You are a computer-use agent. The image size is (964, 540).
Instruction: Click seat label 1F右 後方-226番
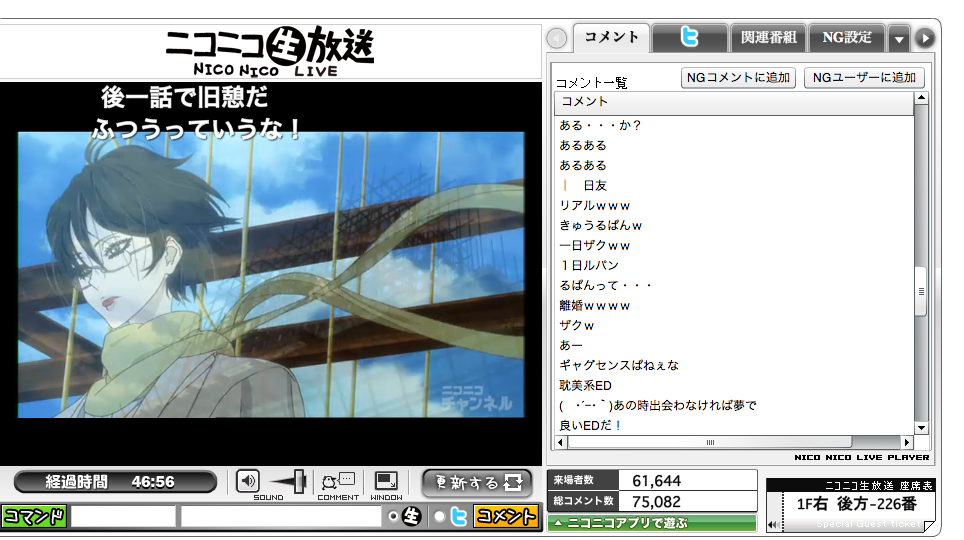coord(856,504)
